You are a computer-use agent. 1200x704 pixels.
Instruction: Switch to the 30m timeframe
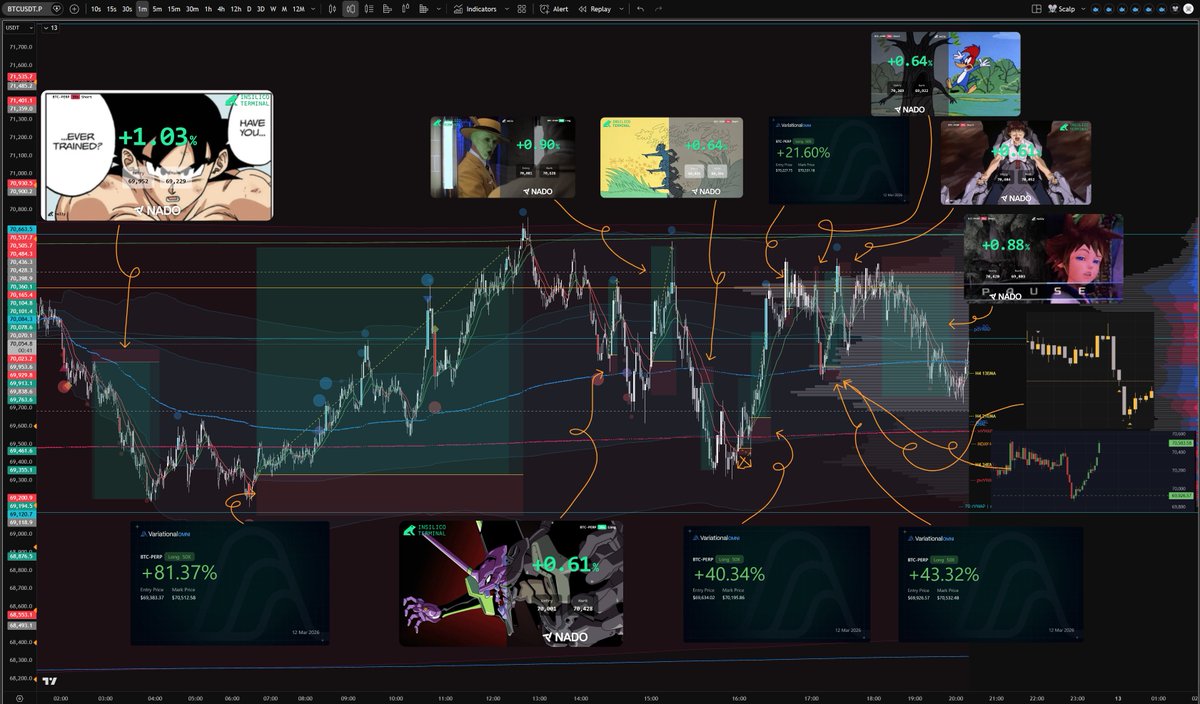192,9
